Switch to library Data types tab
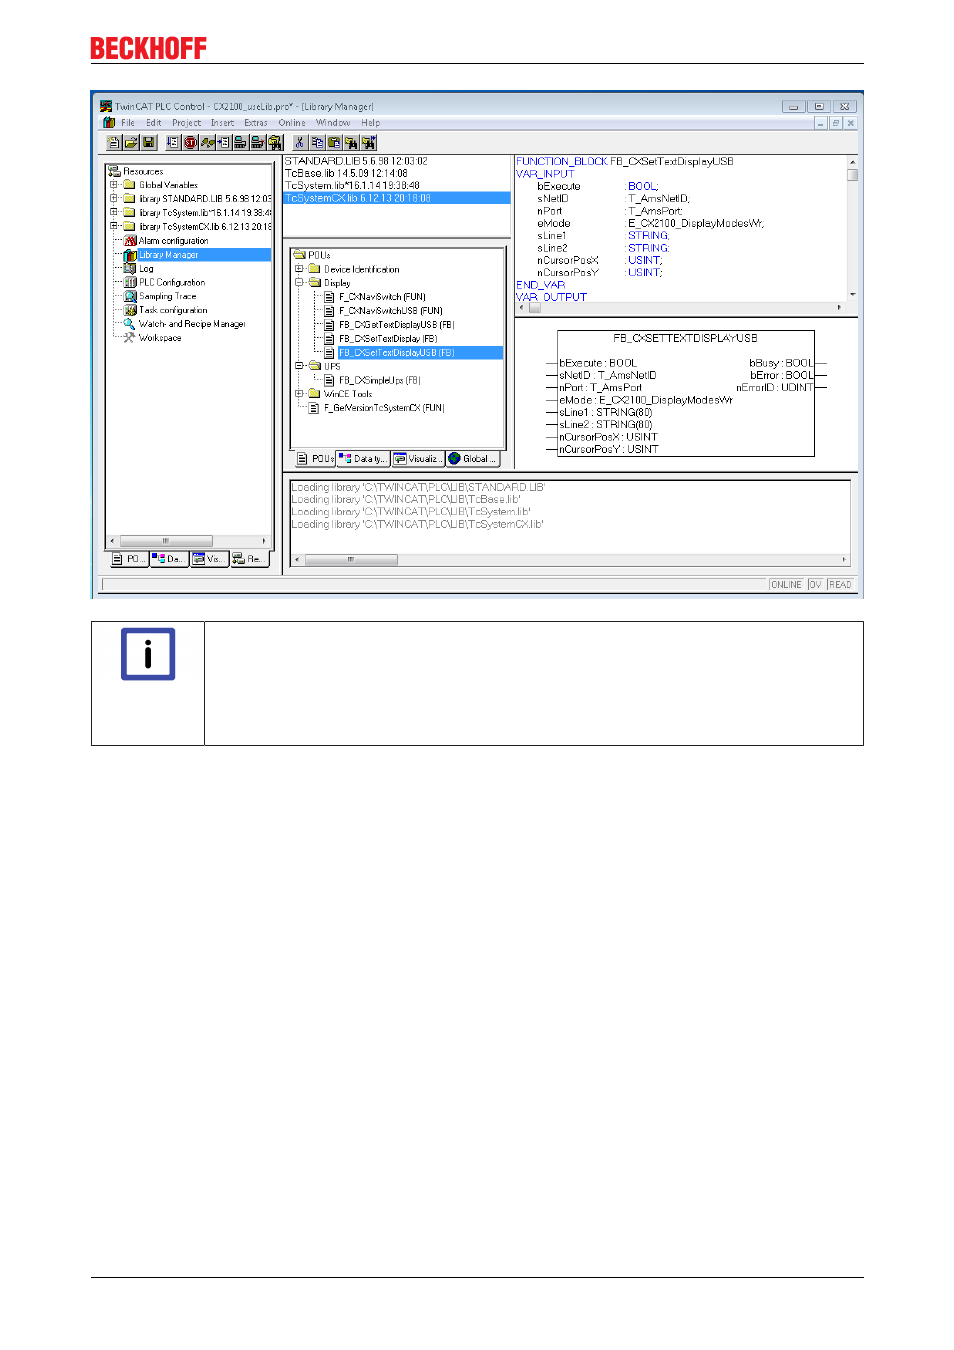Viewport: 954px width, 1350px height. pyautogui.click(x=363, y=459)
